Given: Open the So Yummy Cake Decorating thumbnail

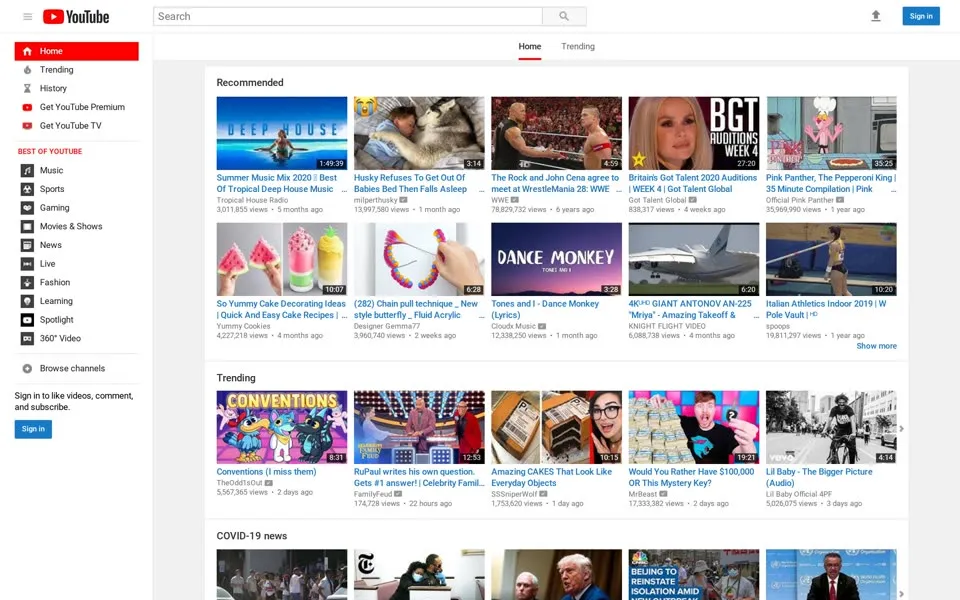Looking at the screenshot, I should coord(282,259).
